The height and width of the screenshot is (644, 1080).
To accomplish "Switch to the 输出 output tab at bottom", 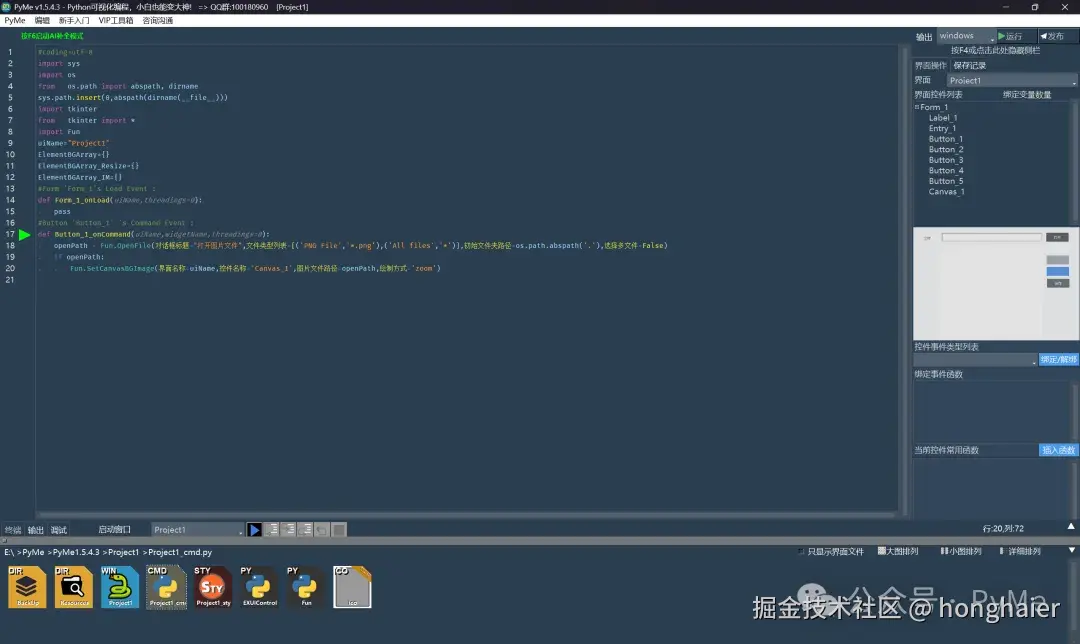I will pos(36,530).
